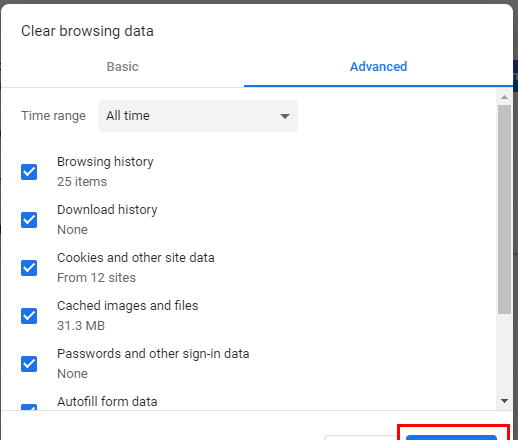Click the Time range dropdown arrow
This screenshot has height=440, width=518.
[285, 116]
